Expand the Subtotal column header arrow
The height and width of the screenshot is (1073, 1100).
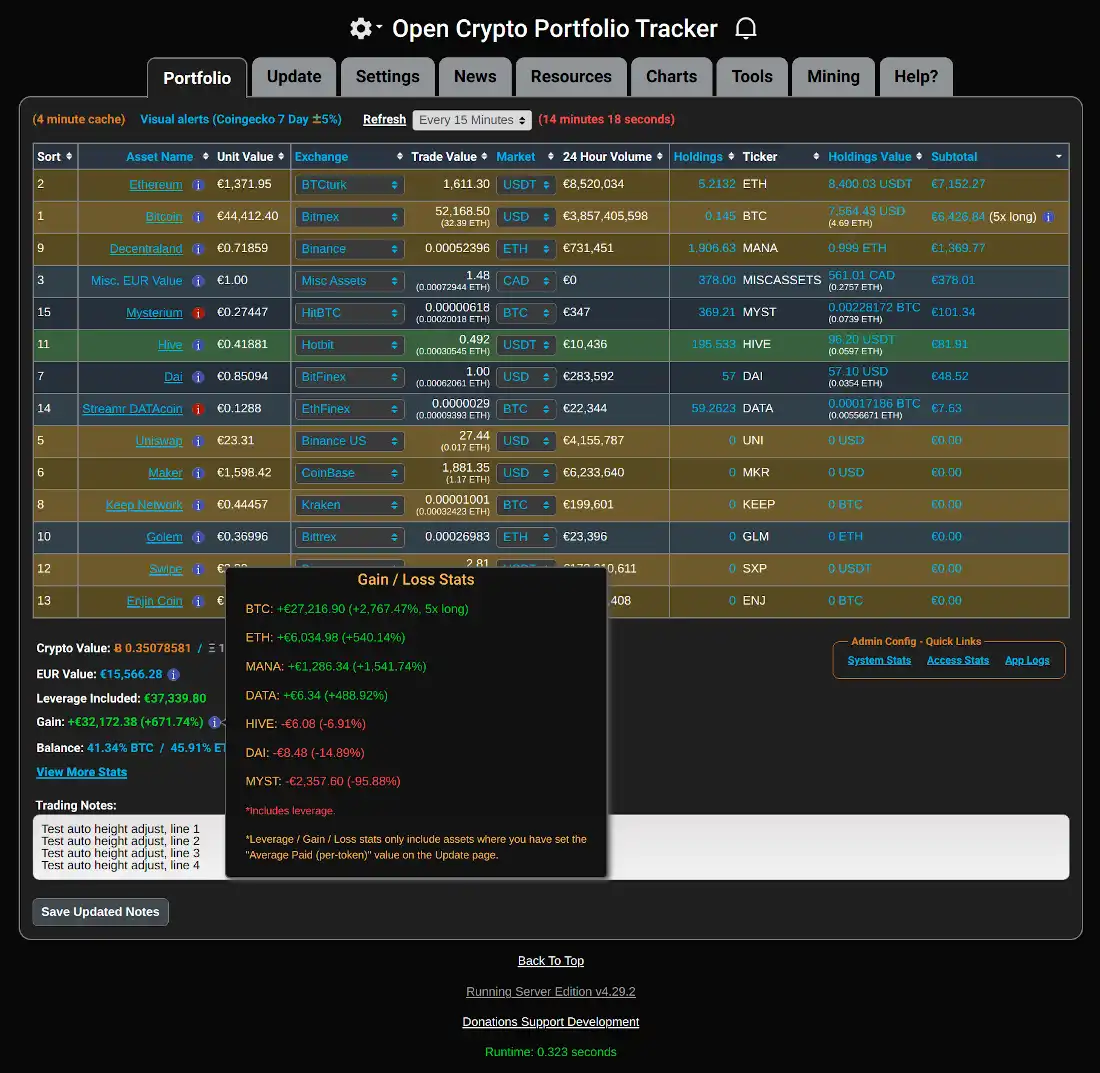[1059, 156]
